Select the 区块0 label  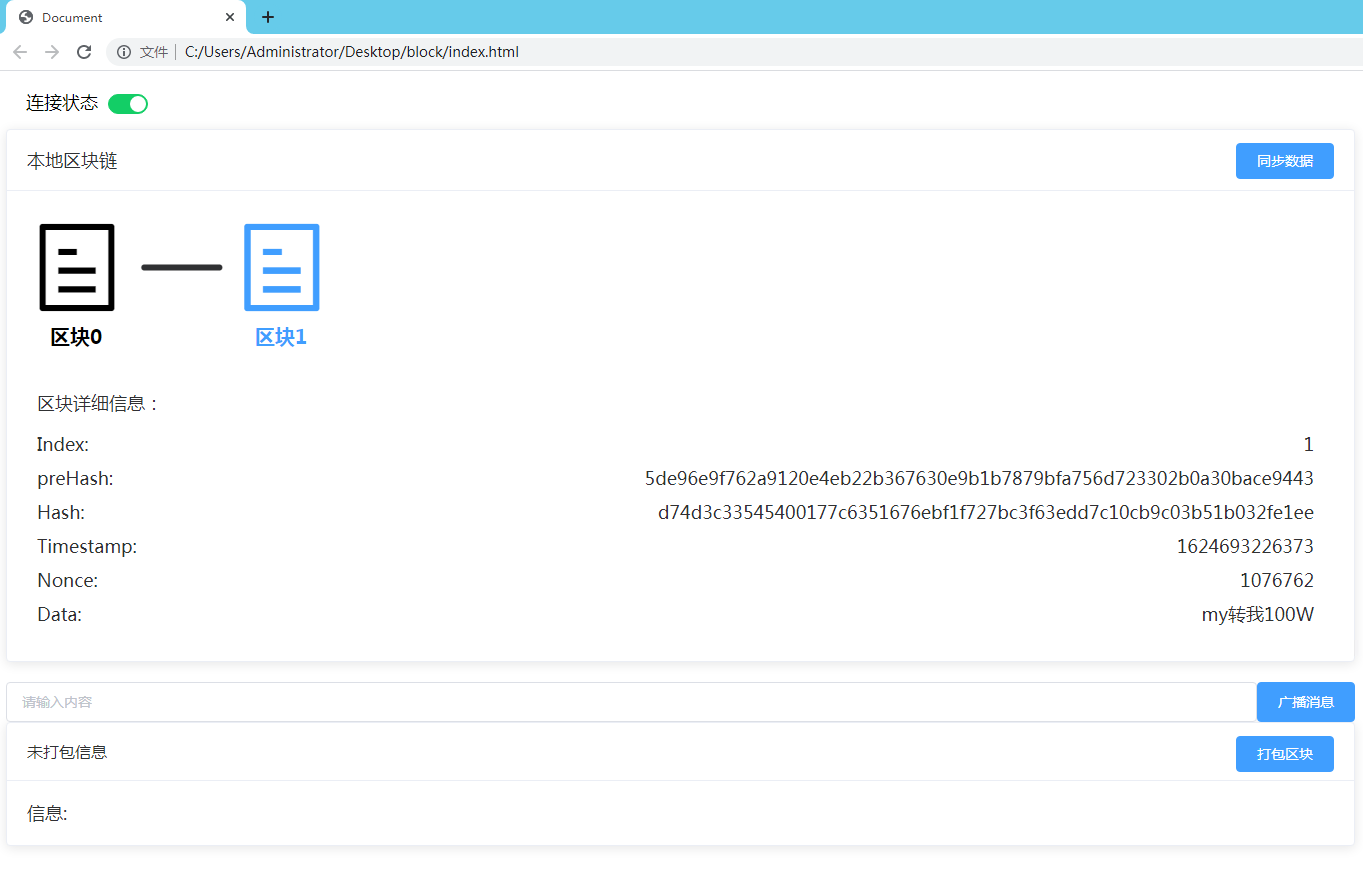click(x=76, y=336)
